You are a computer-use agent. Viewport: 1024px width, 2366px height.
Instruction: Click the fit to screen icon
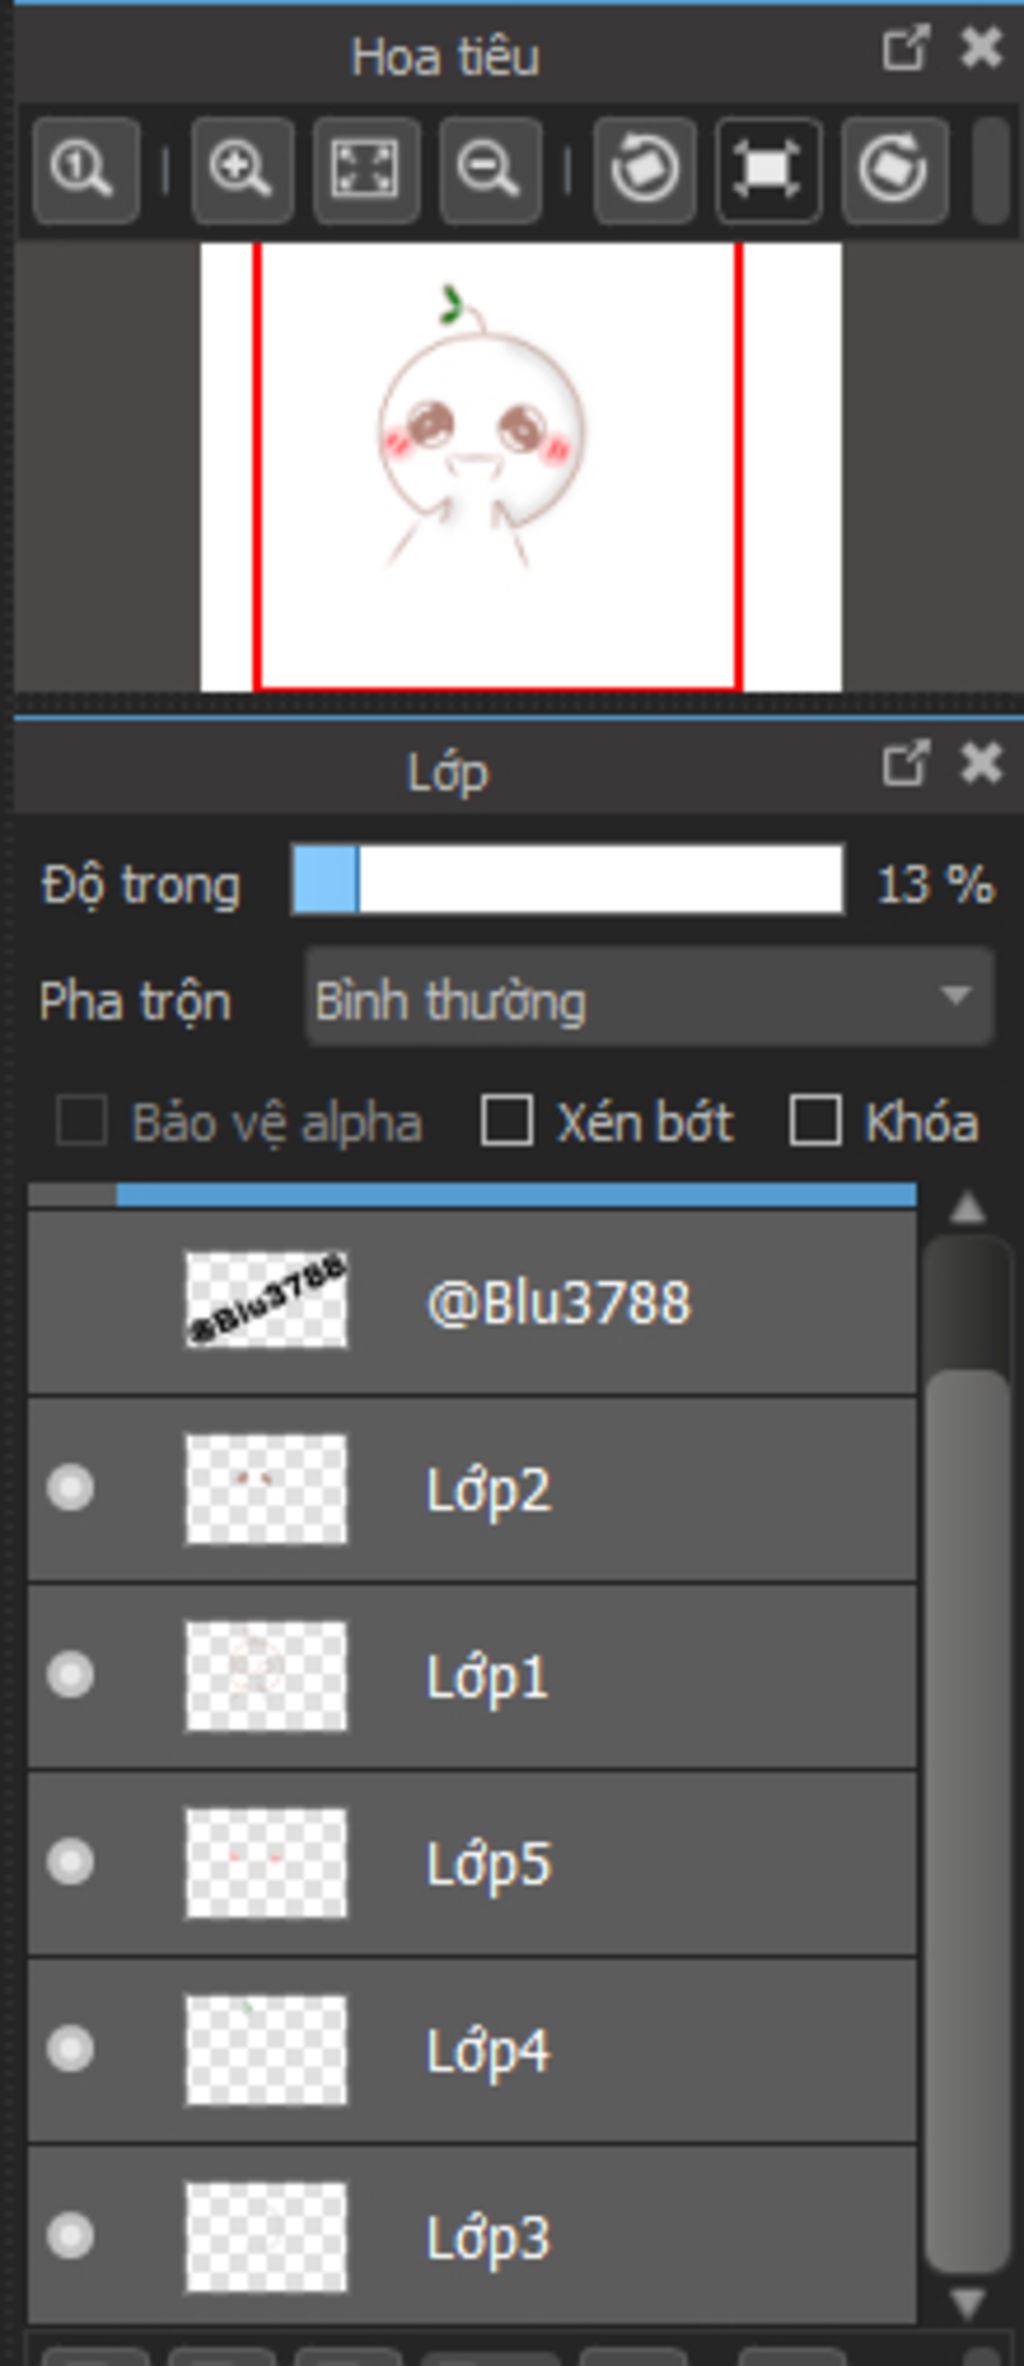pyautogui.click(x=365, y=169)
